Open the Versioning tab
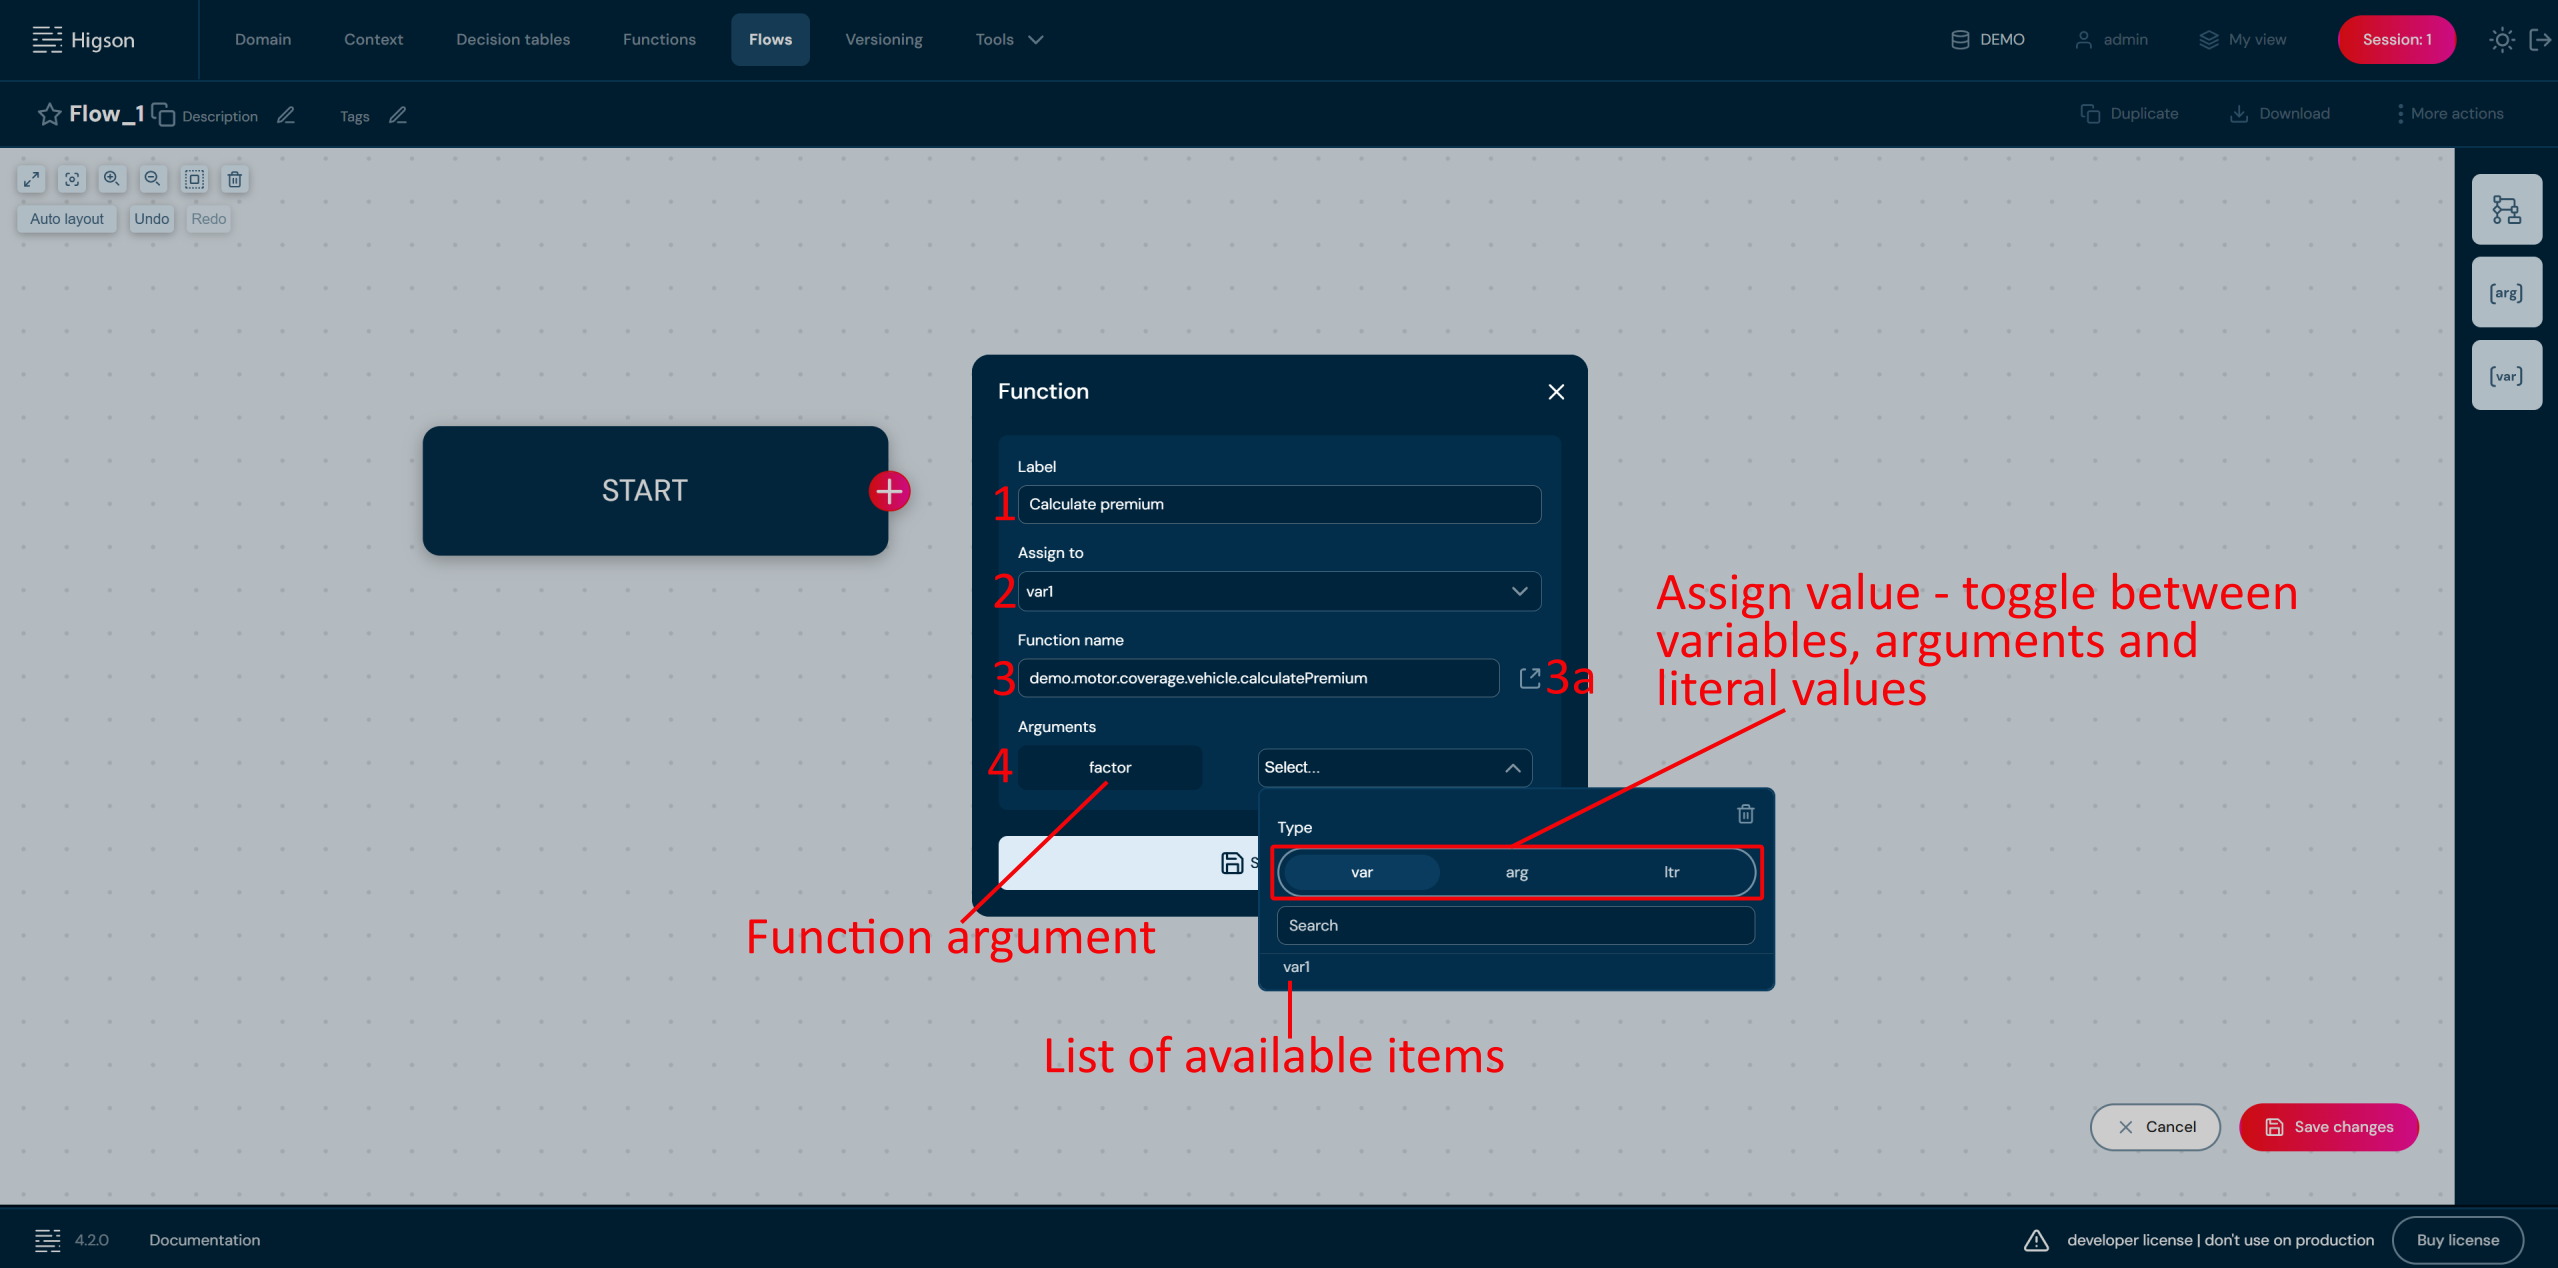The height and width of the screenshot is (1268, 2558). tap(883, 40)
